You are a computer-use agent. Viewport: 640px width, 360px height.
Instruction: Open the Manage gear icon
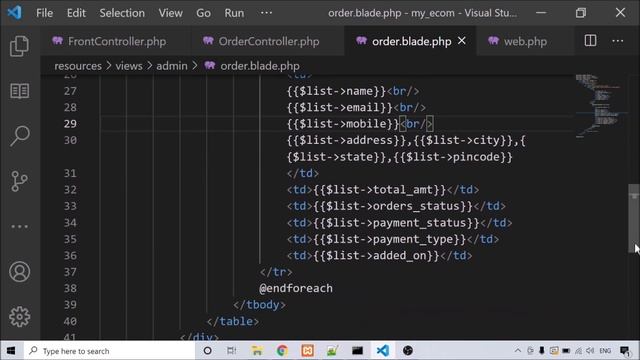click(x=19, y=317)
